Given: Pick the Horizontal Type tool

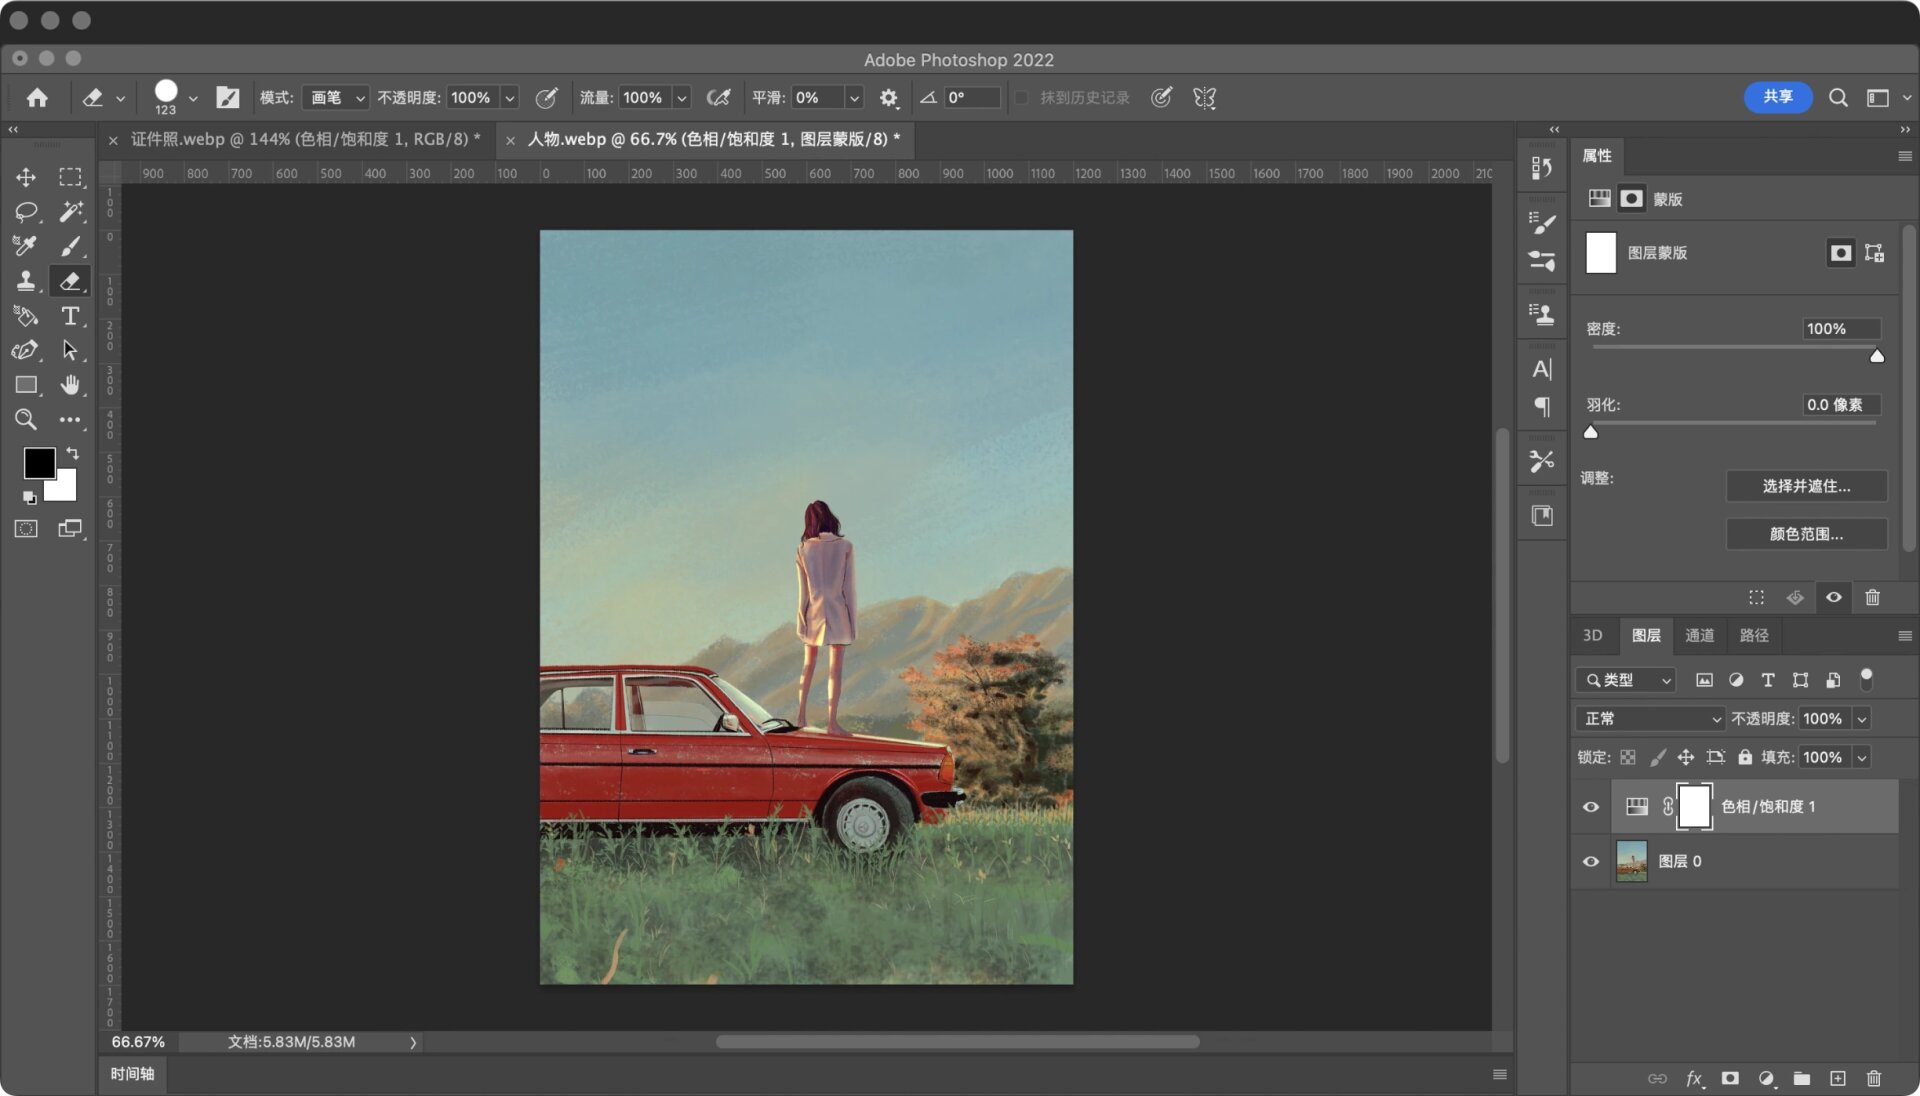Looking at the screenshot, I should [70, 316].
